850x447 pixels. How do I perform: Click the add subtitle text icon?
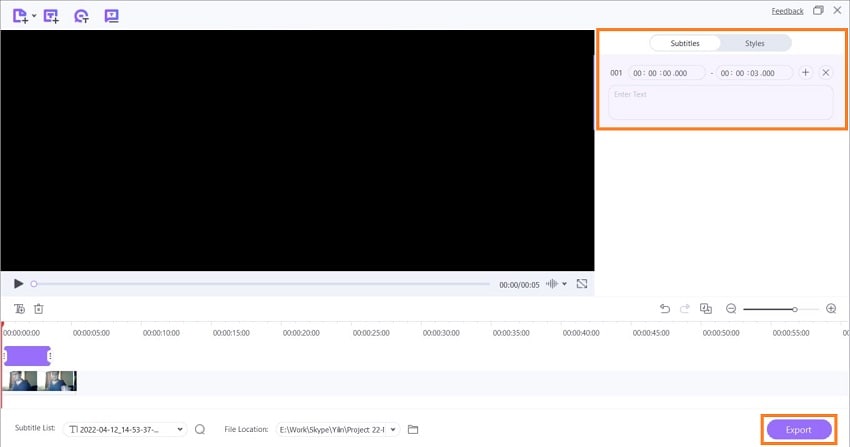tap(51, 16)
